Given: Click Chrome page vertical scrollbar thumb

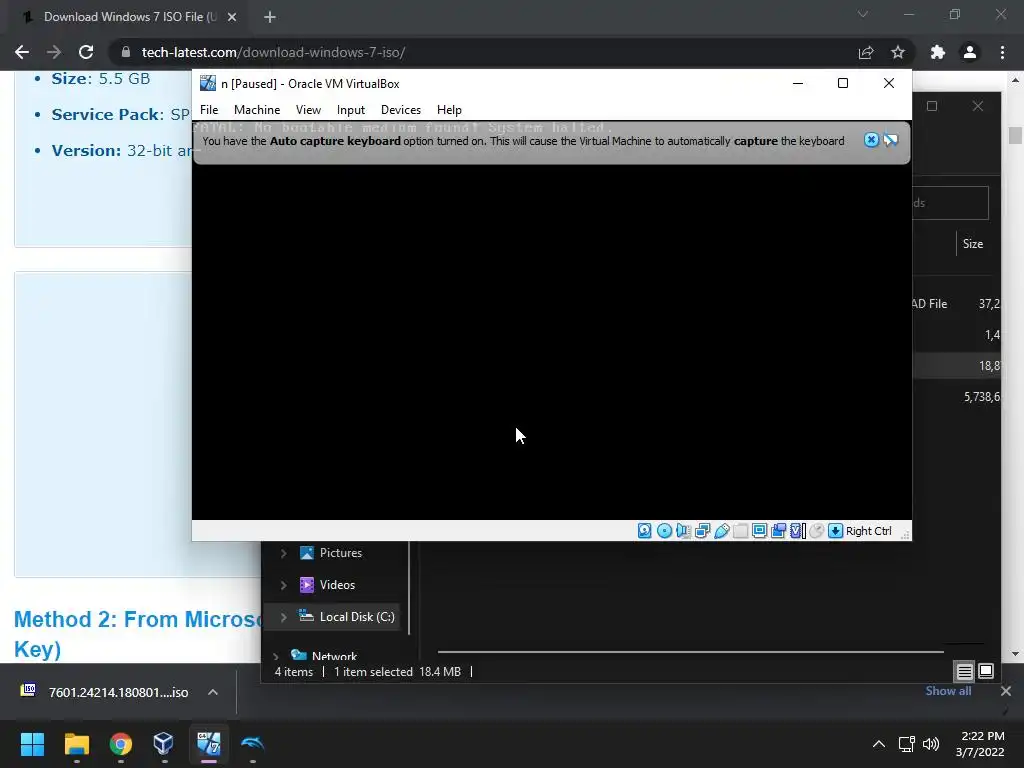Looking at the screenshot, I should [1015, 135].
